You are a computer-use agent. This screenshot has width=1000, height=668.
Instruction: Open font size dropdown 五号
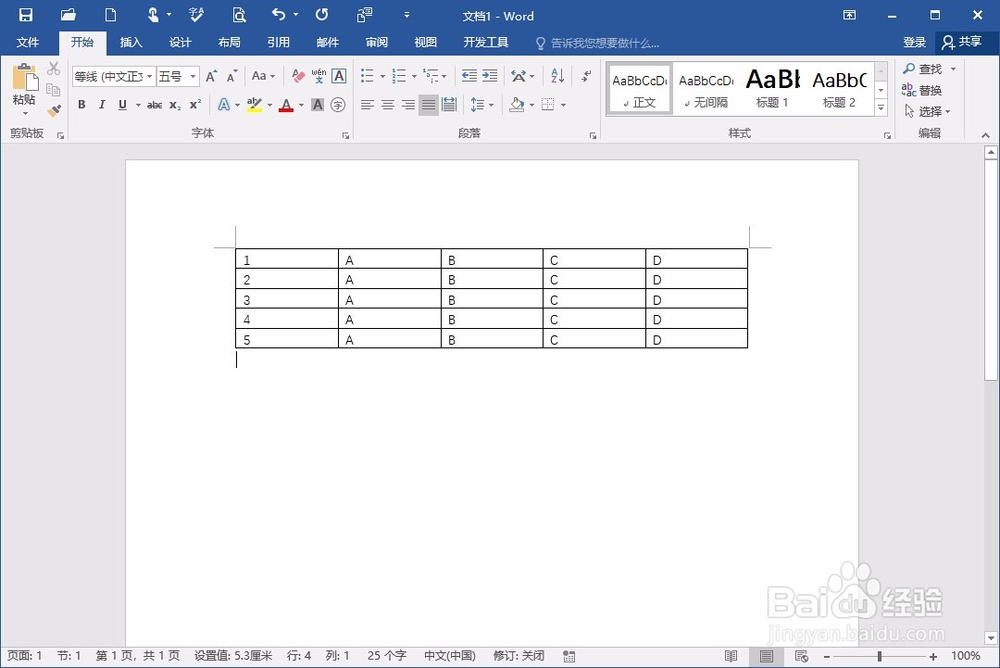[x=193, y=77]
